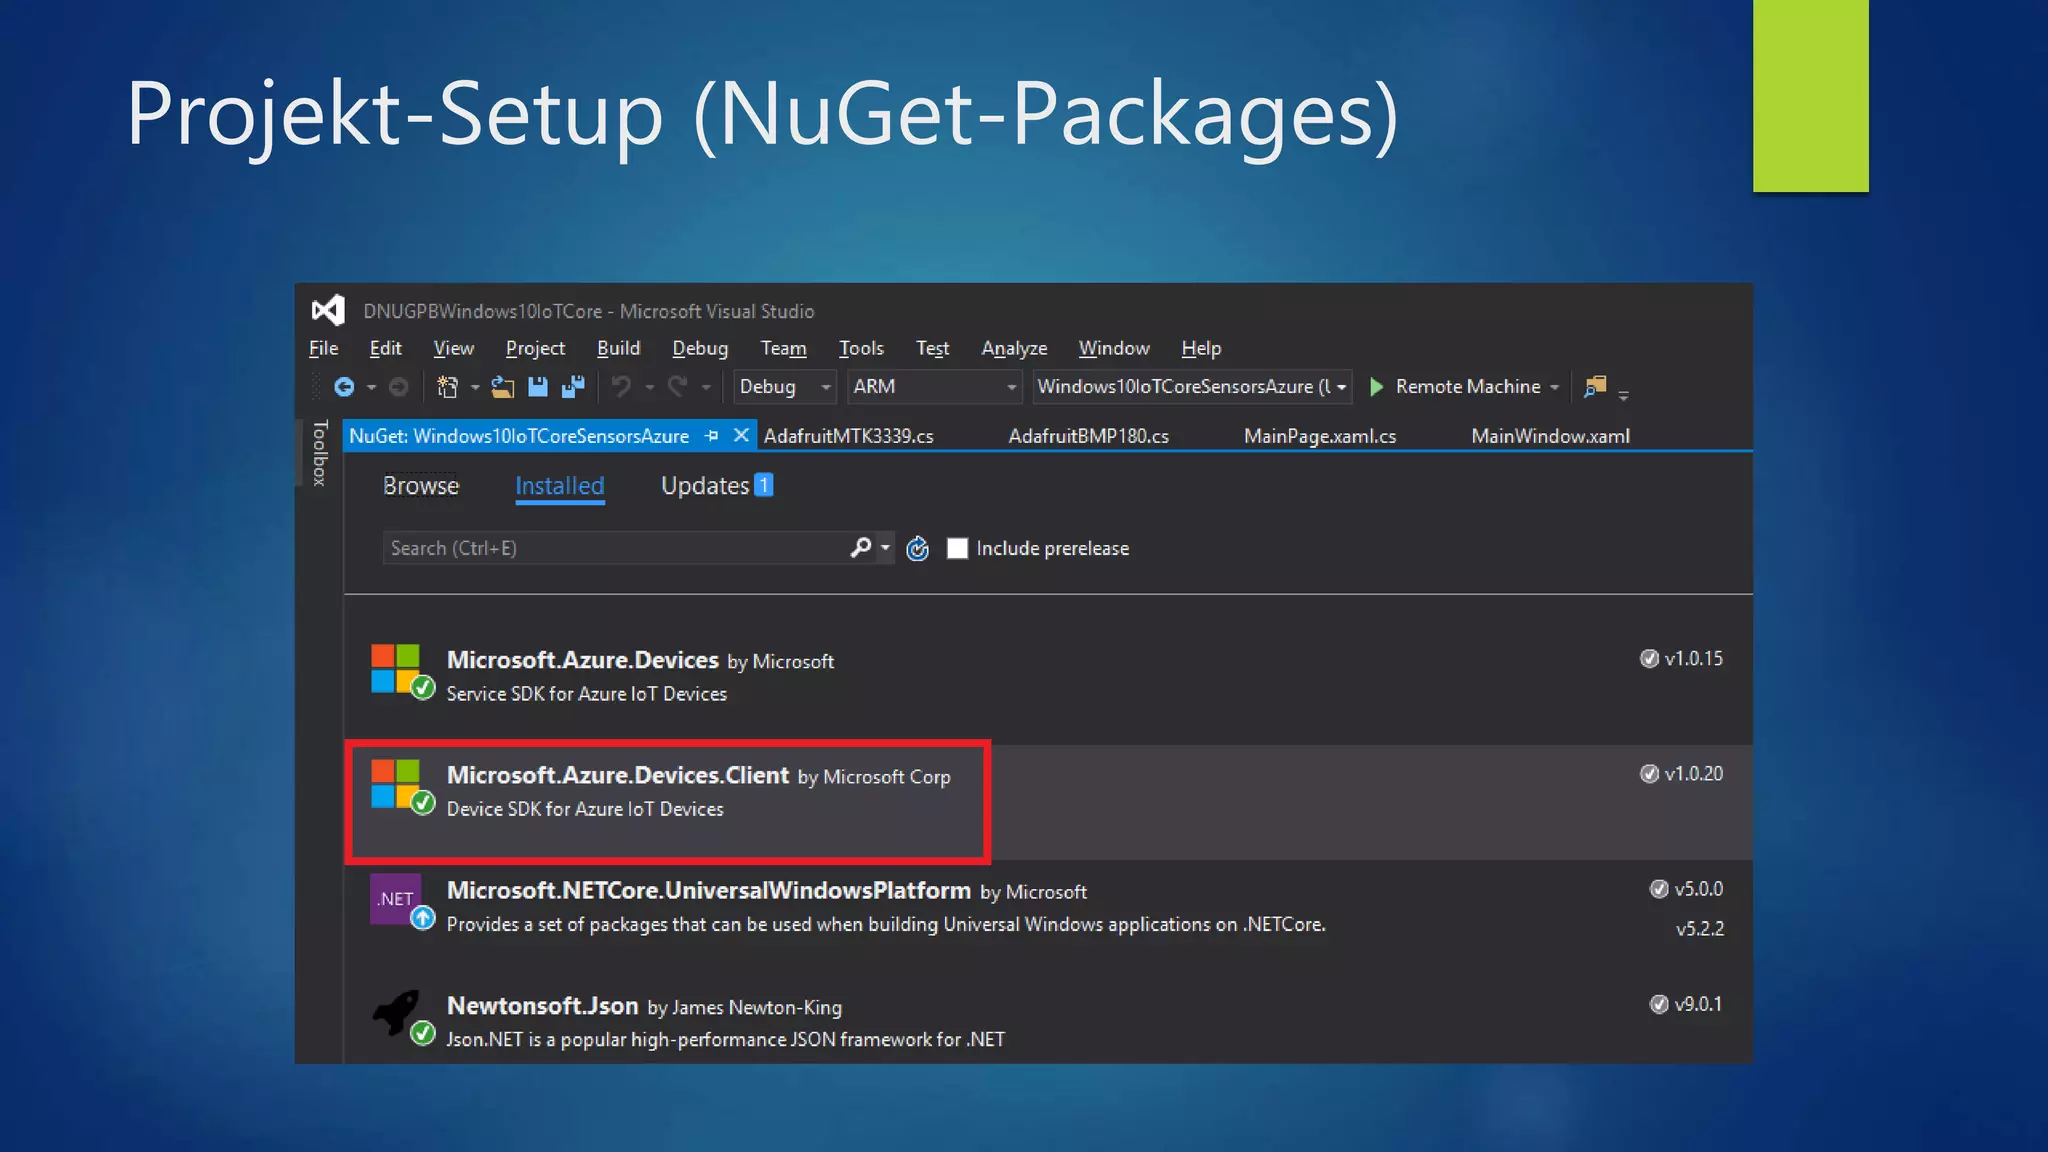
Task: Undo the last action
Action: 621,386
